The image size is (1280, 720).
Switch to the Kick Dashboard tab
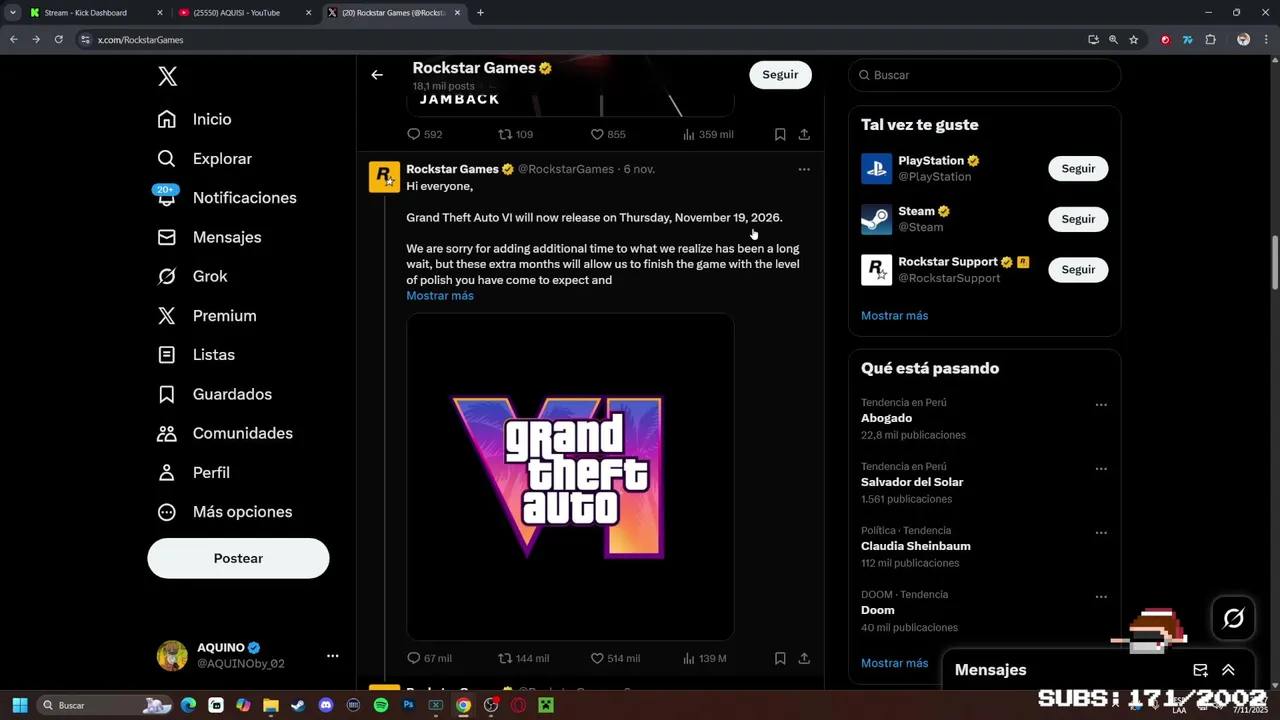click(x=97, y=13)
